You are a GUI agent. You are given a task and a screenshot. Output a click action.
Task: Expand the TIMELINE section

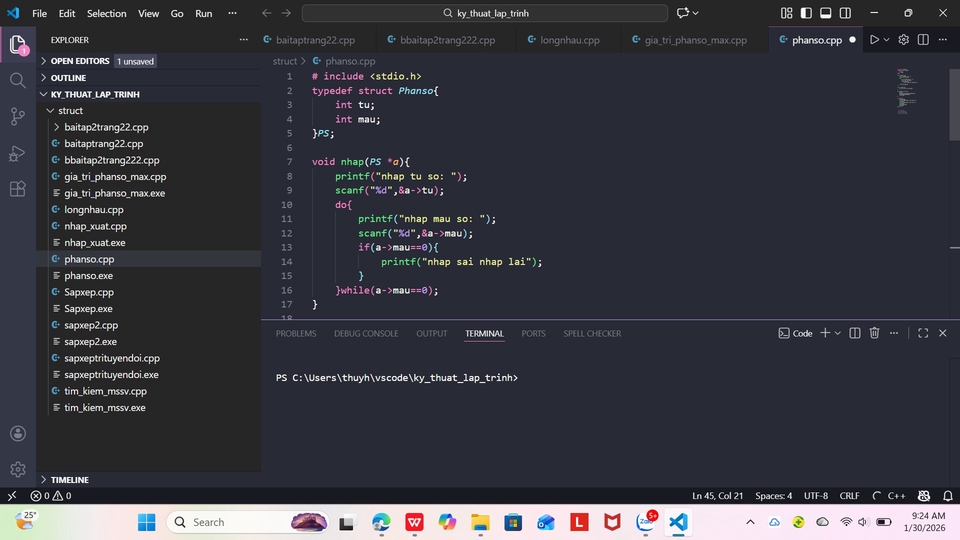click(x=70, y=480)
